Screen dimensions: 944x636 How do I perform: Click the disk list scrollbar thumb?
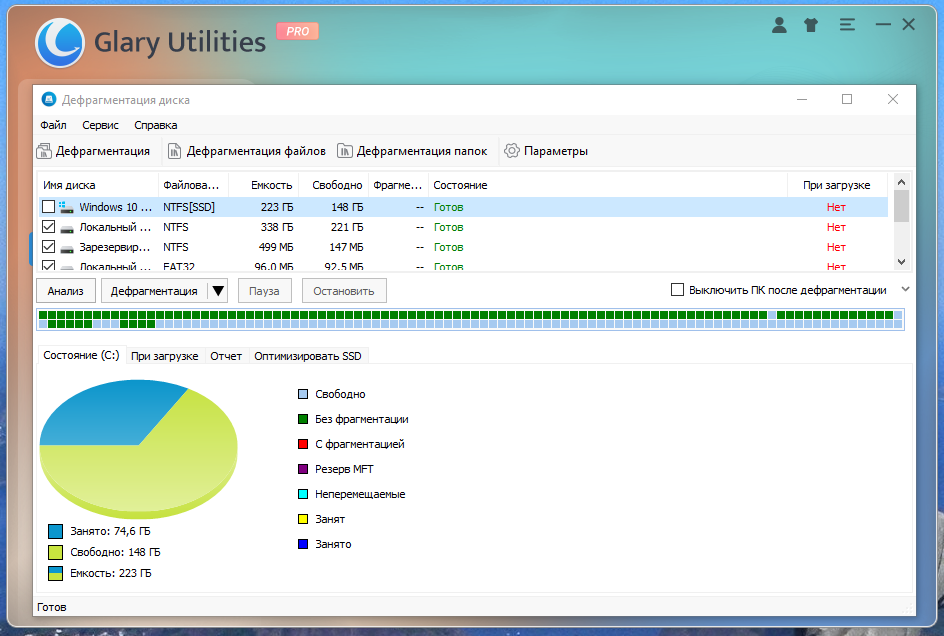(x=901, y=206)
